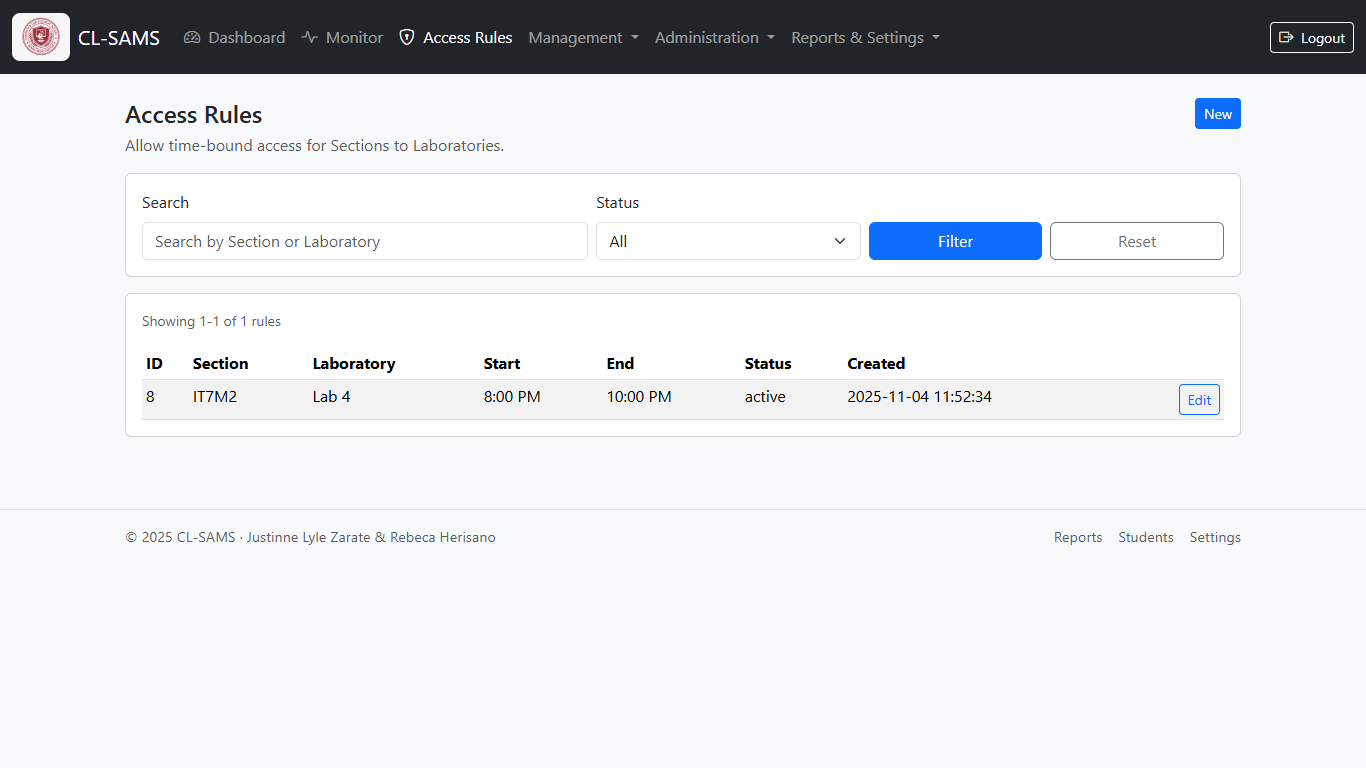Open the Reports & Settings dropdown
The width and height of the screenshot is (1366, 768).
click(865, 38)
